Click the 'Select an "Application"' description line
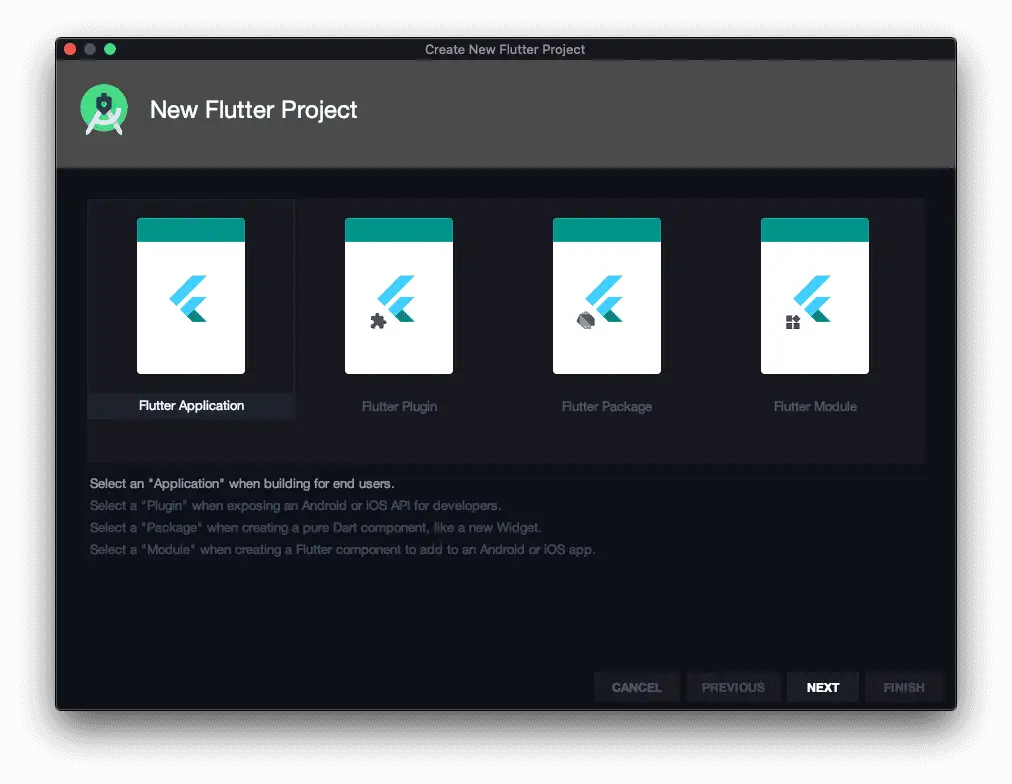Image resolution: width=1012 pixels, height=784 pixels. click(x=242, y=483)
